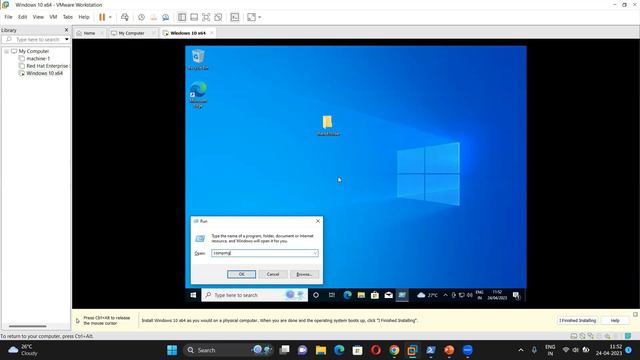
Task: Collapse the My Computer tree node
Action: click(7, 51)
